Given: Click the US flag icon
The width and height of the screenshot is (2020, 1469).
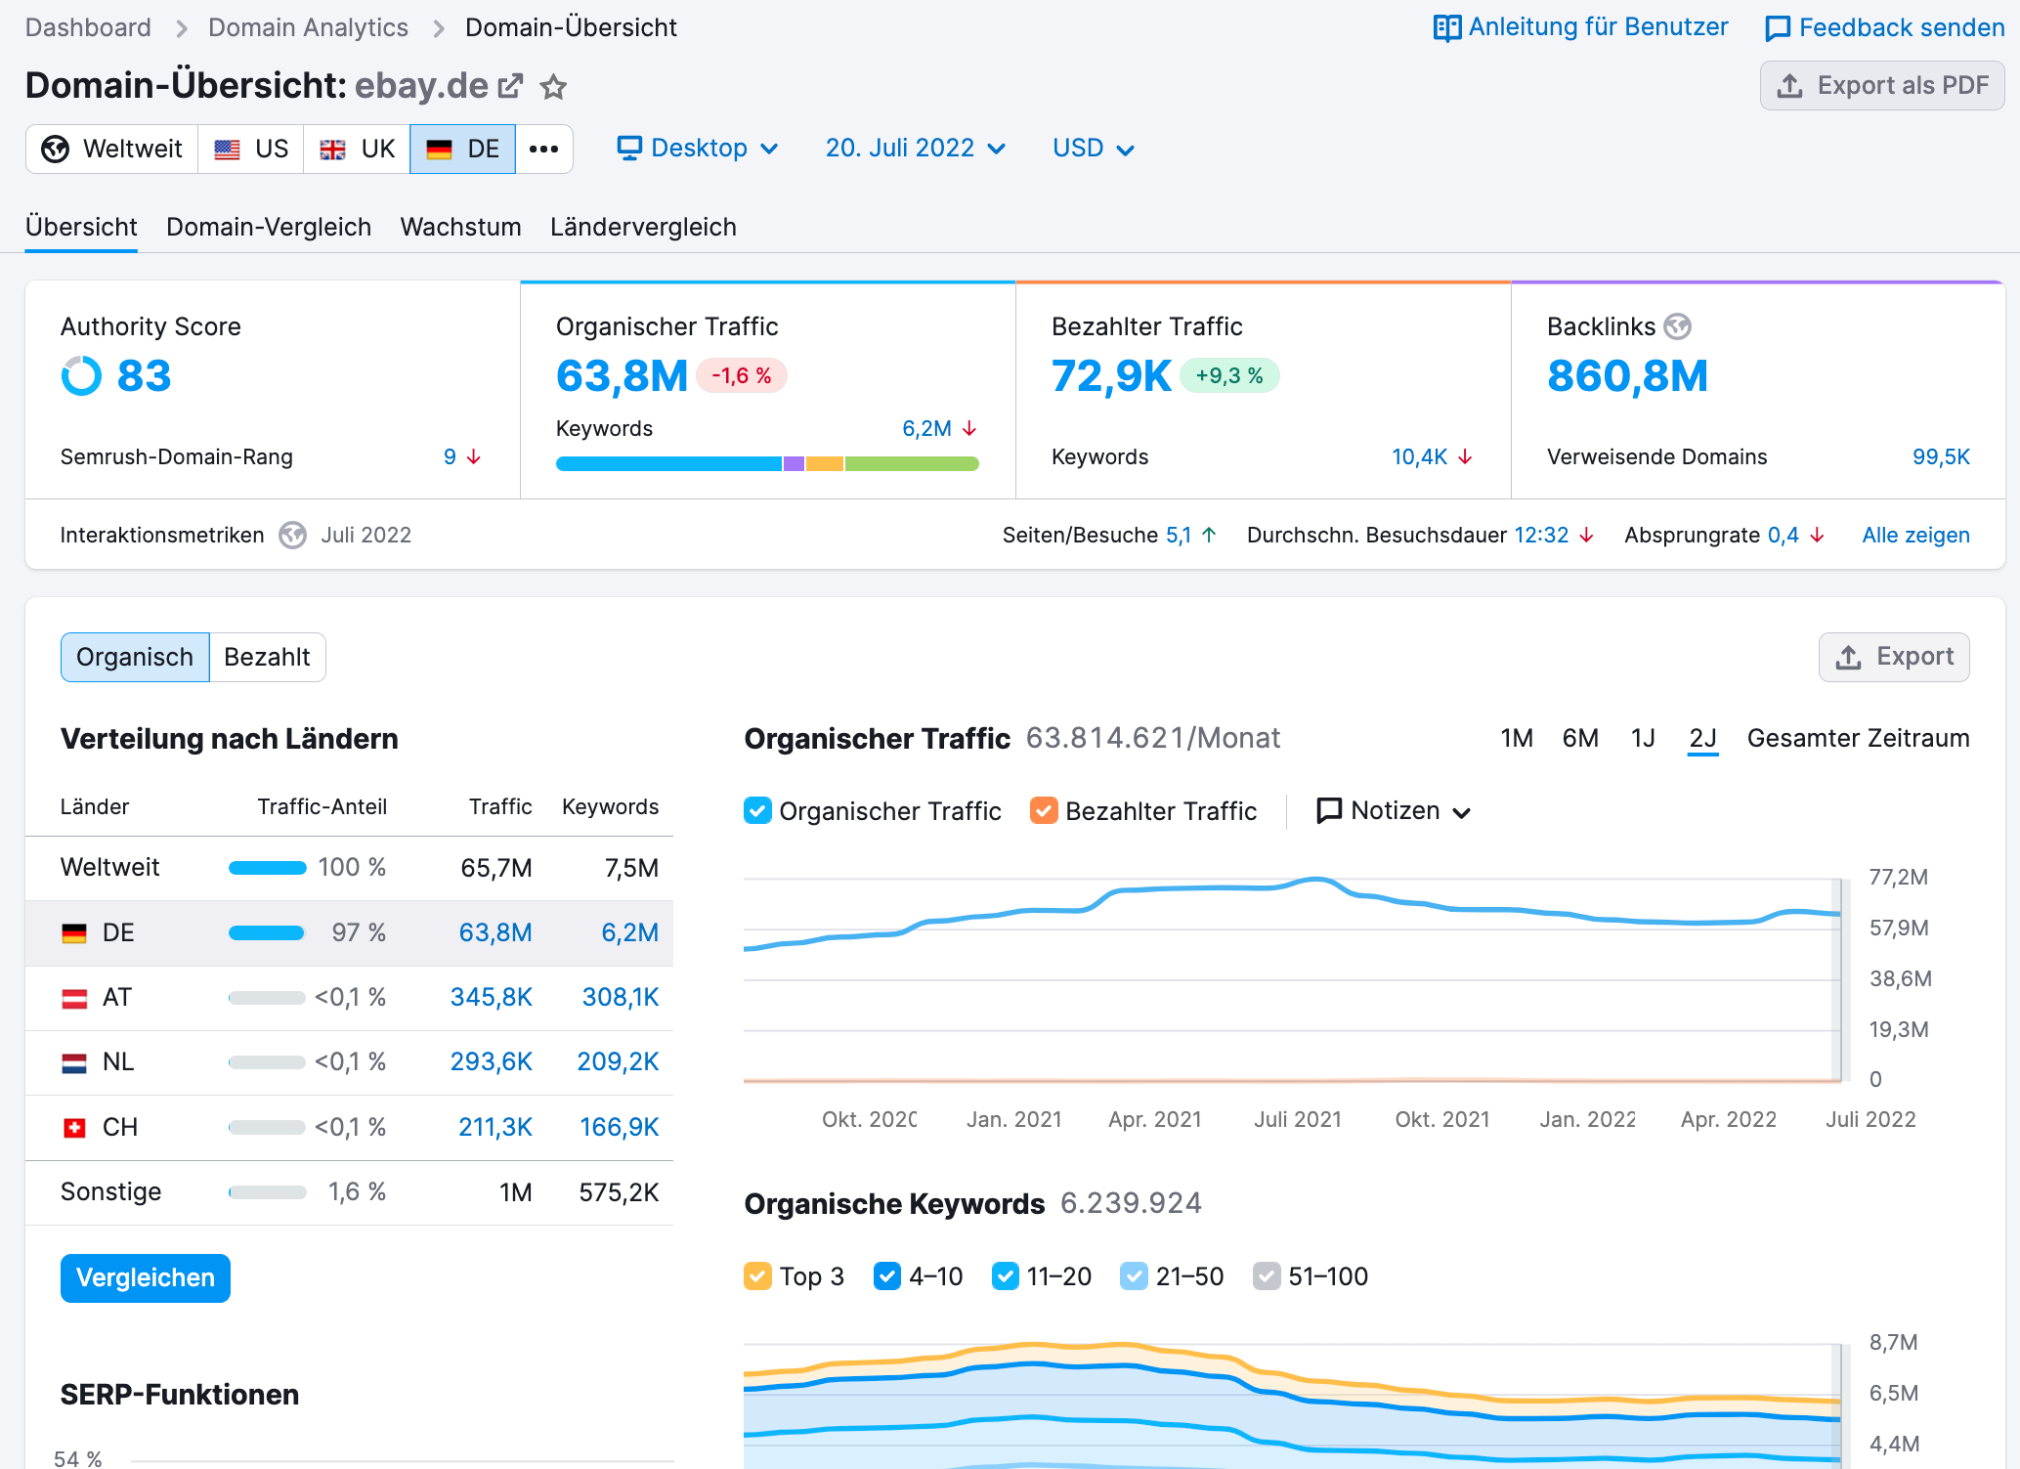Looking at the screenshot, I should [x=227, y=149].
